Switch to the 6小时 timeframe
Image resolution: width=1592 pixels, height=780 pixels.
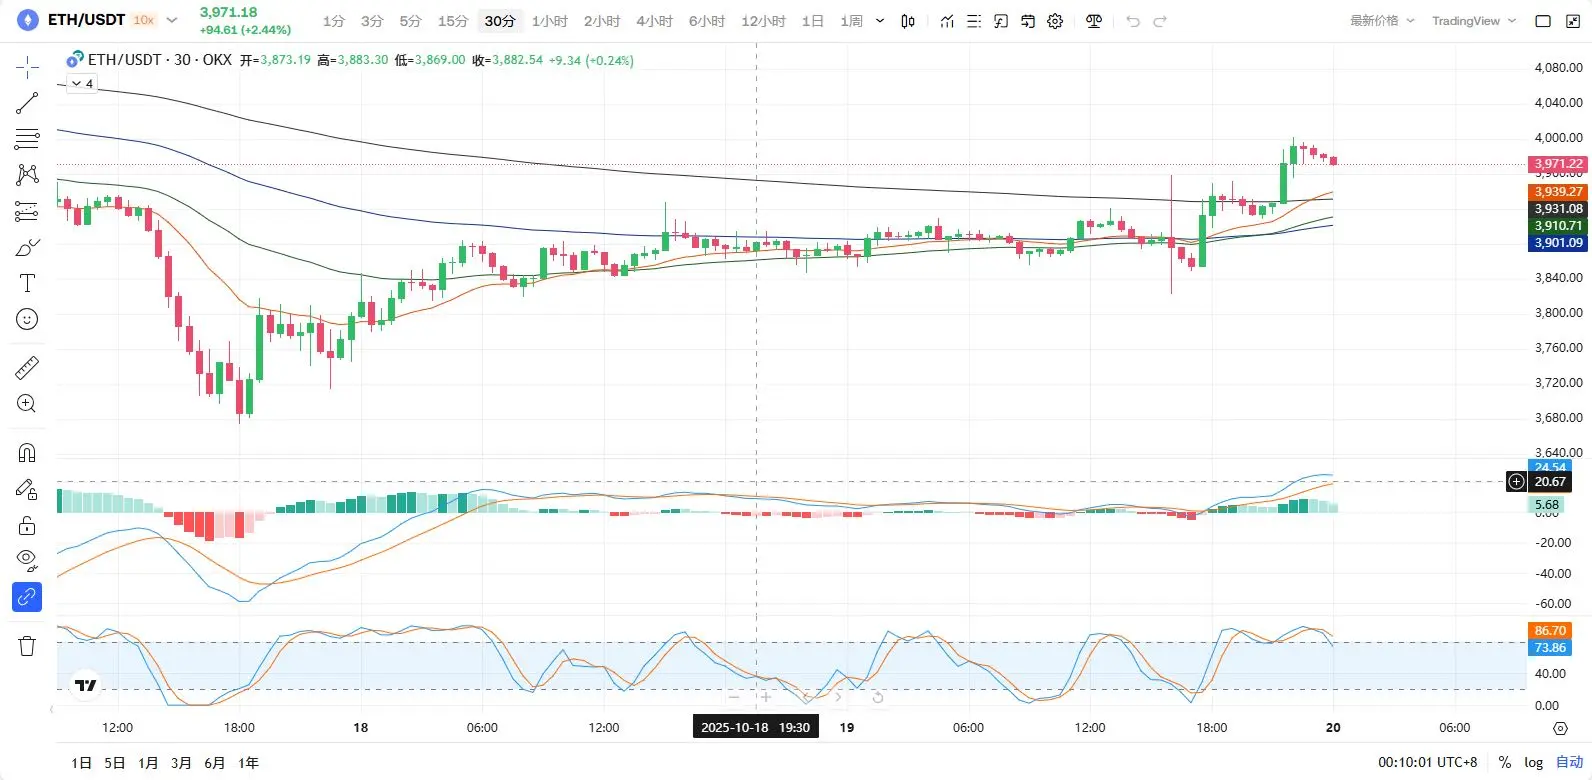tap(707, 21)
